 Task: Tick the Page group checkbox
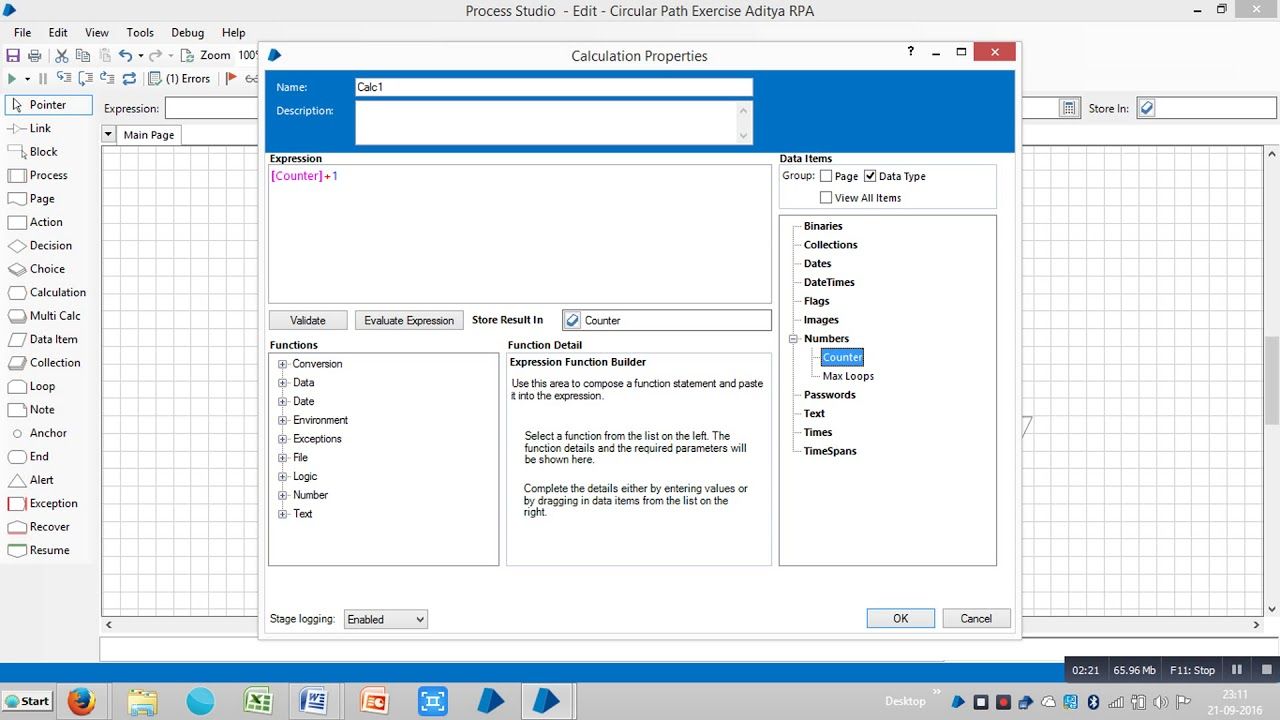click(826, 176)
